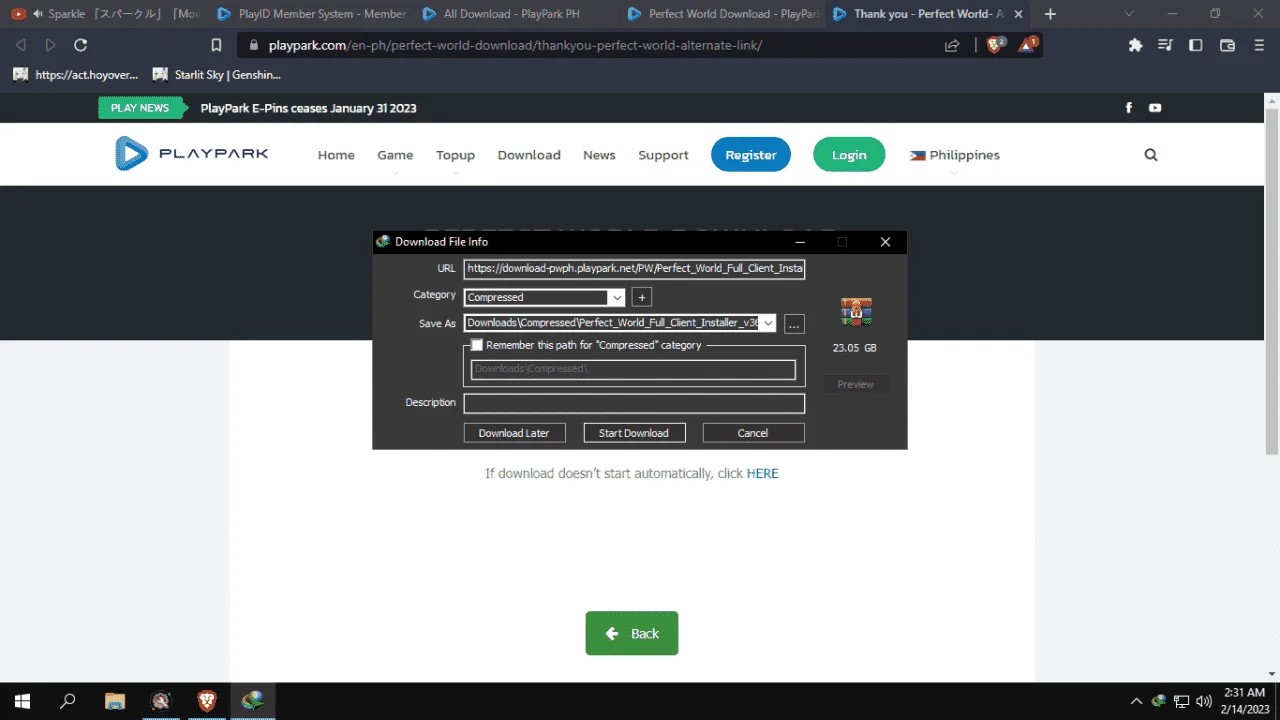Screen dimensions: 1280x720
Task: Click the WinRAR file type icon
Action: coord(856,313)
